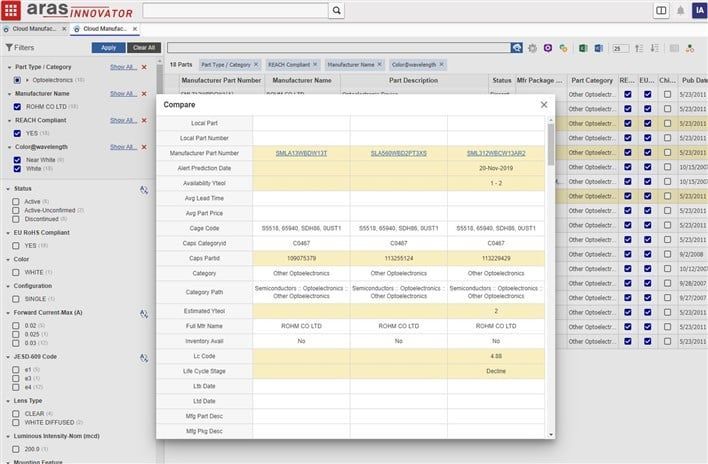
Task: Remove the REACH Compliant filter chip
Action: click(316, 64)
